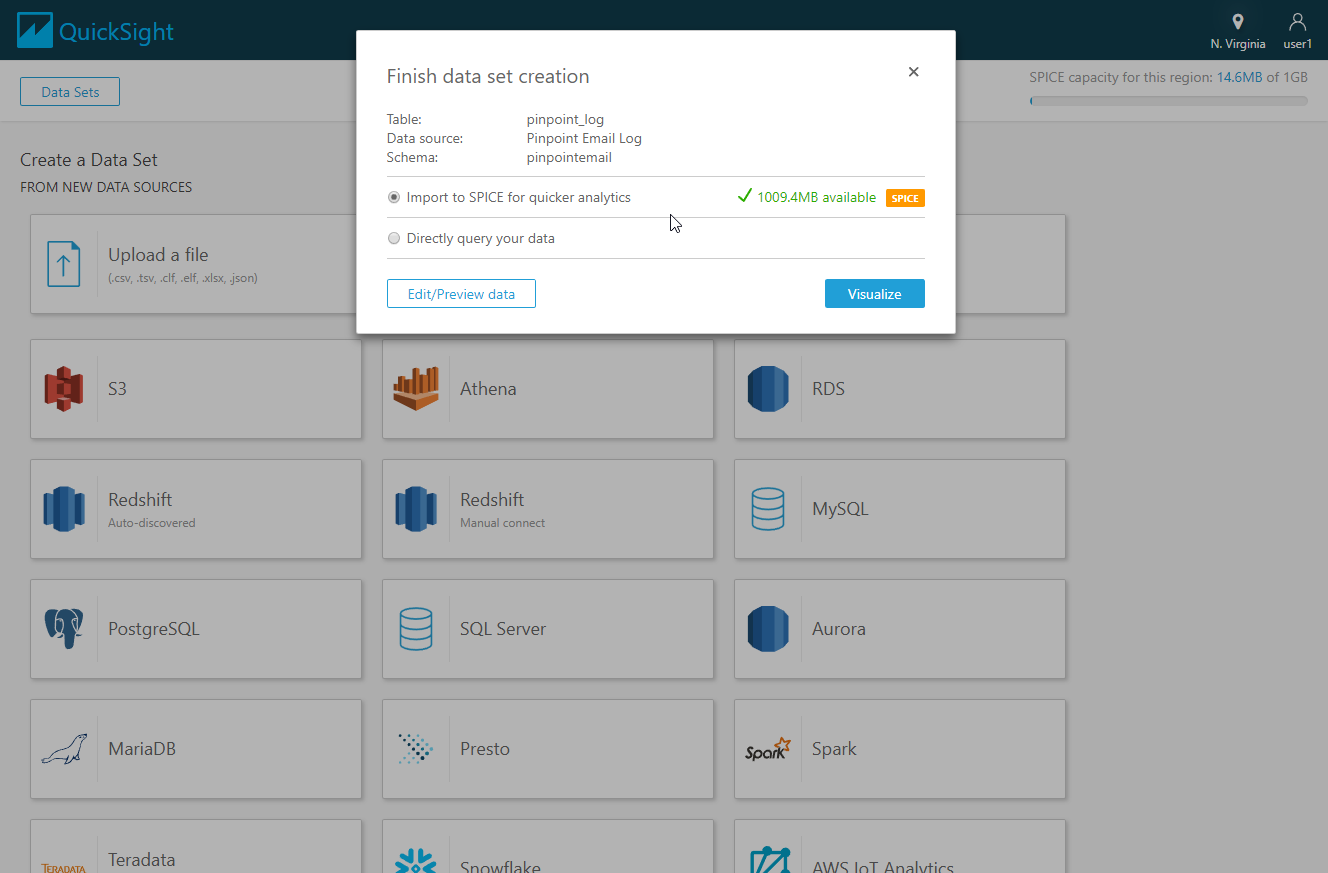
Task: Click the pinpoint_log table name
Action: [565, 120]
